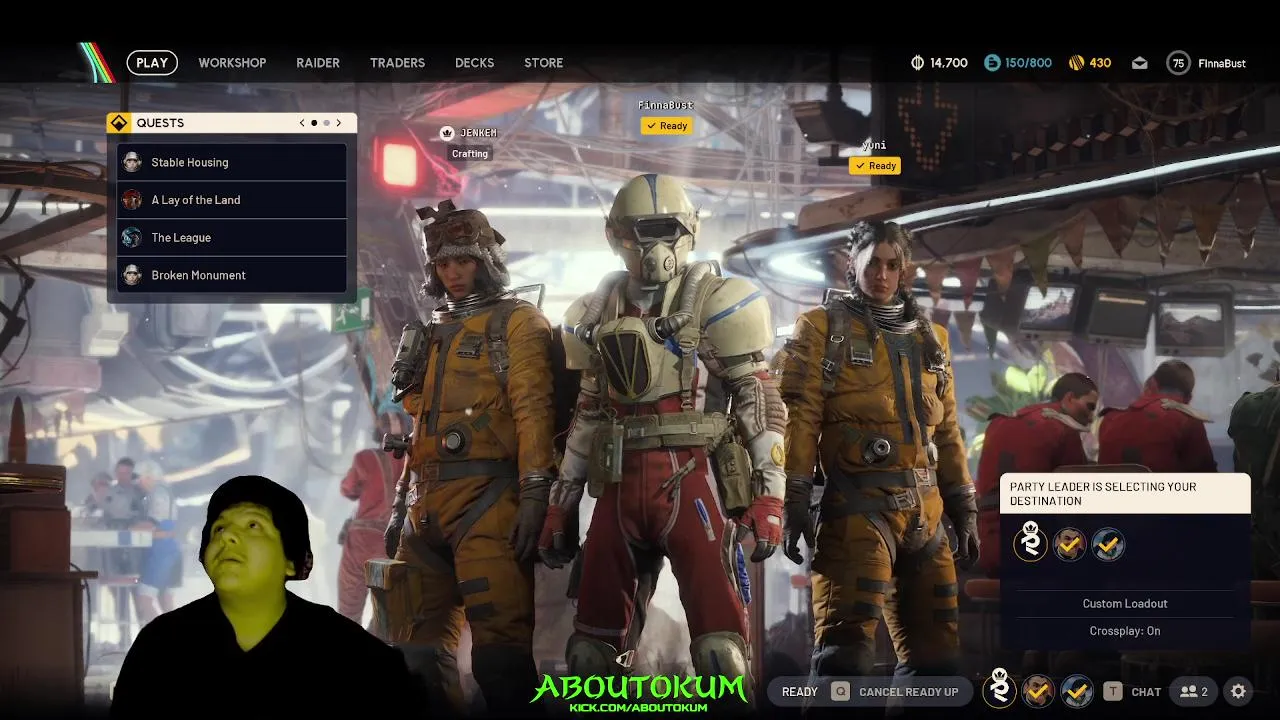Click third checked avatar in the destination panel

click(1108, 545)
